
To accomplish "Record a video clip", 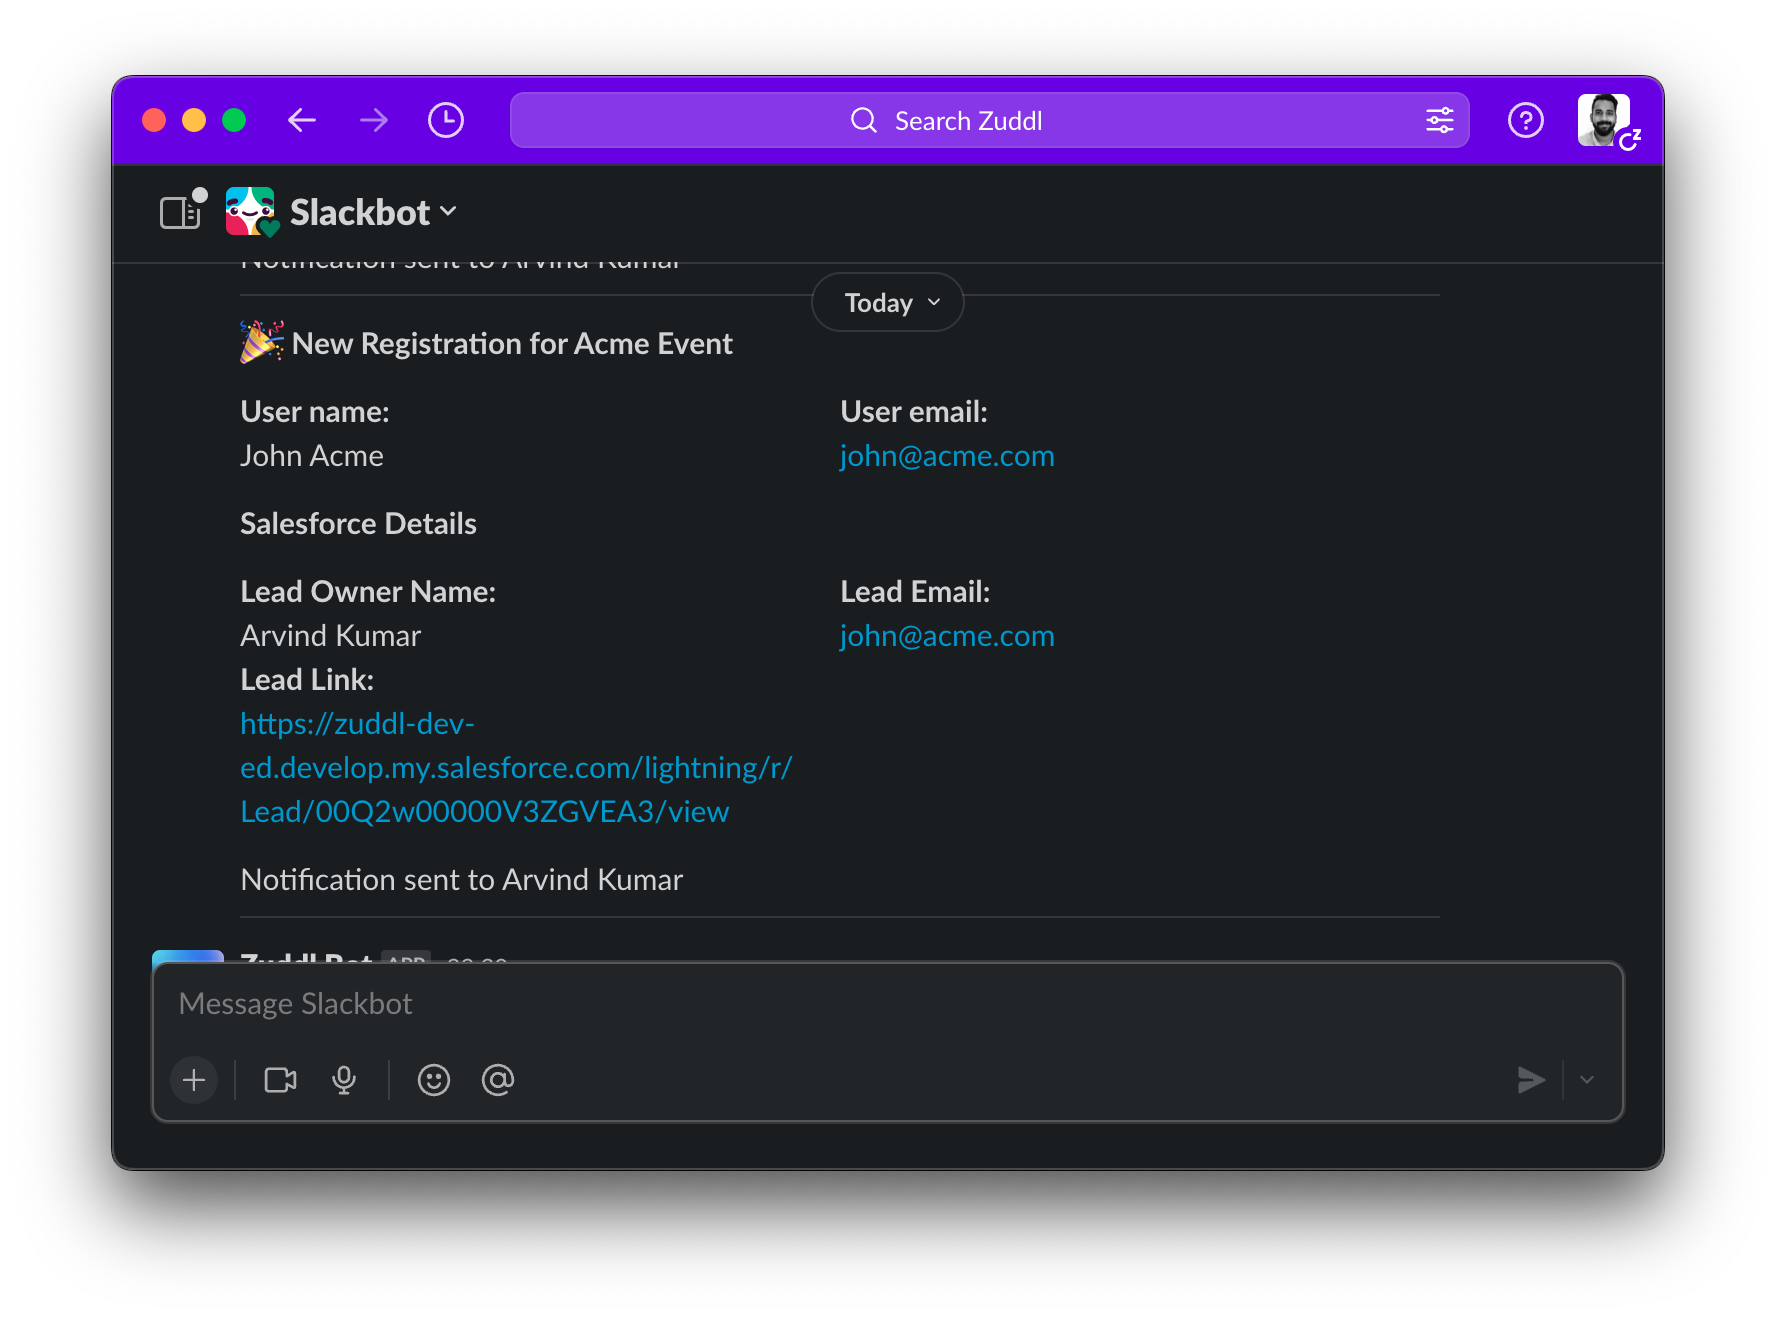I will 280,1080.
